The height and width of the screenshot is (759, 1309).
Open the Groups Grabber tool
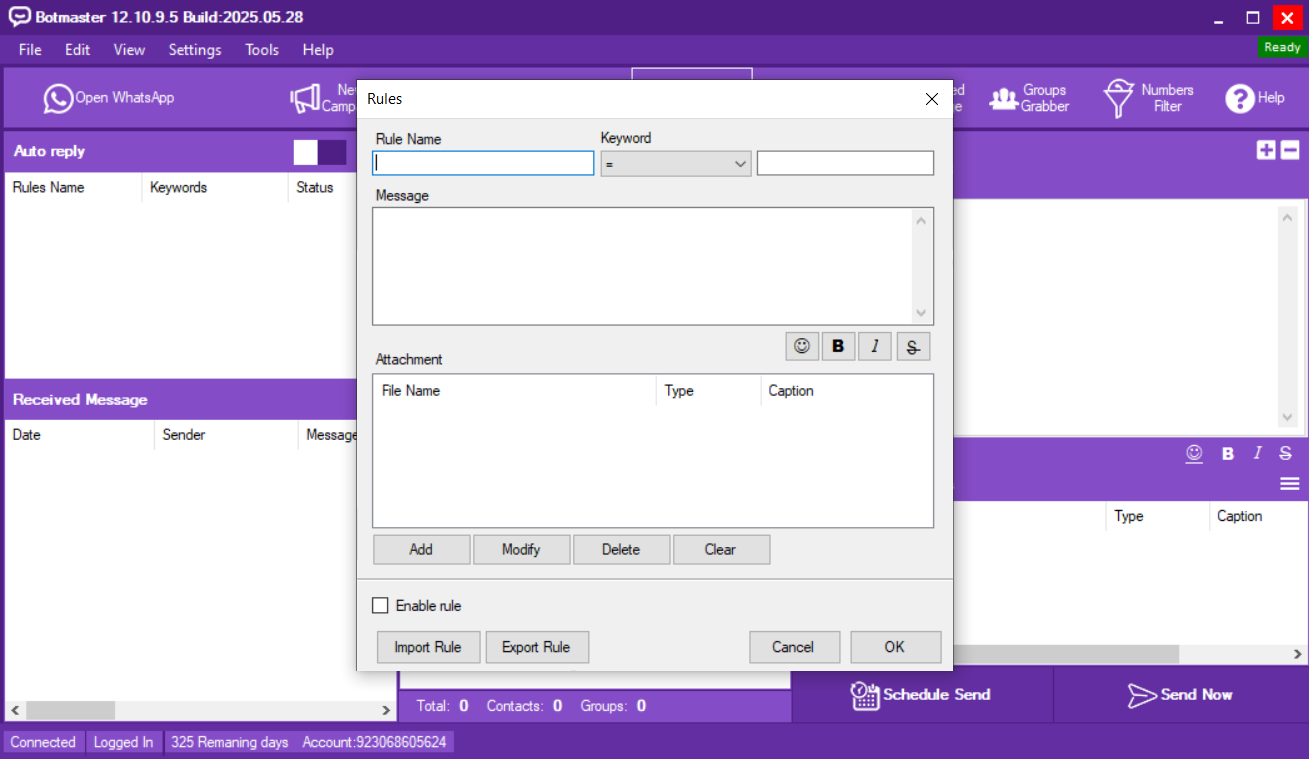pyautogui.click(x=1029, y=98)
